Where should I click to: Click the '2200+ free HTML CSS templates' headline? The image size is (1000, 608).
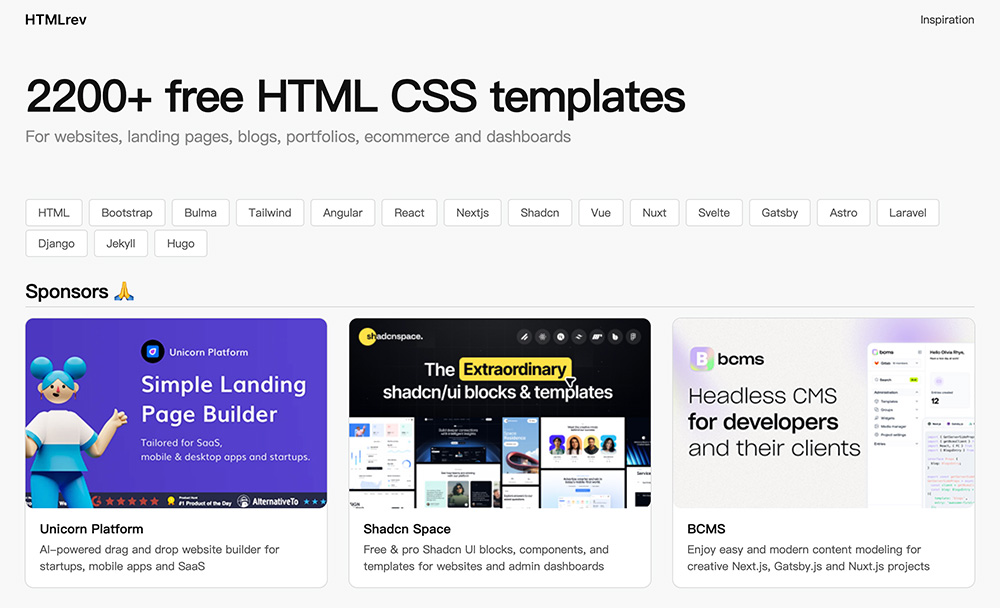[x=355, y=97]
